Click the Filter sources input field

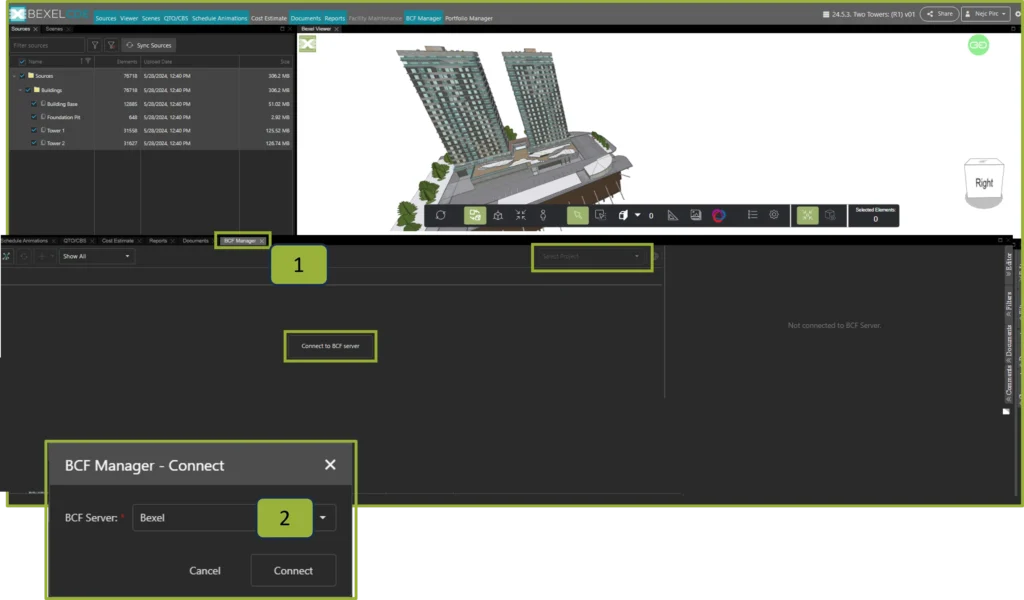[47, 45]
